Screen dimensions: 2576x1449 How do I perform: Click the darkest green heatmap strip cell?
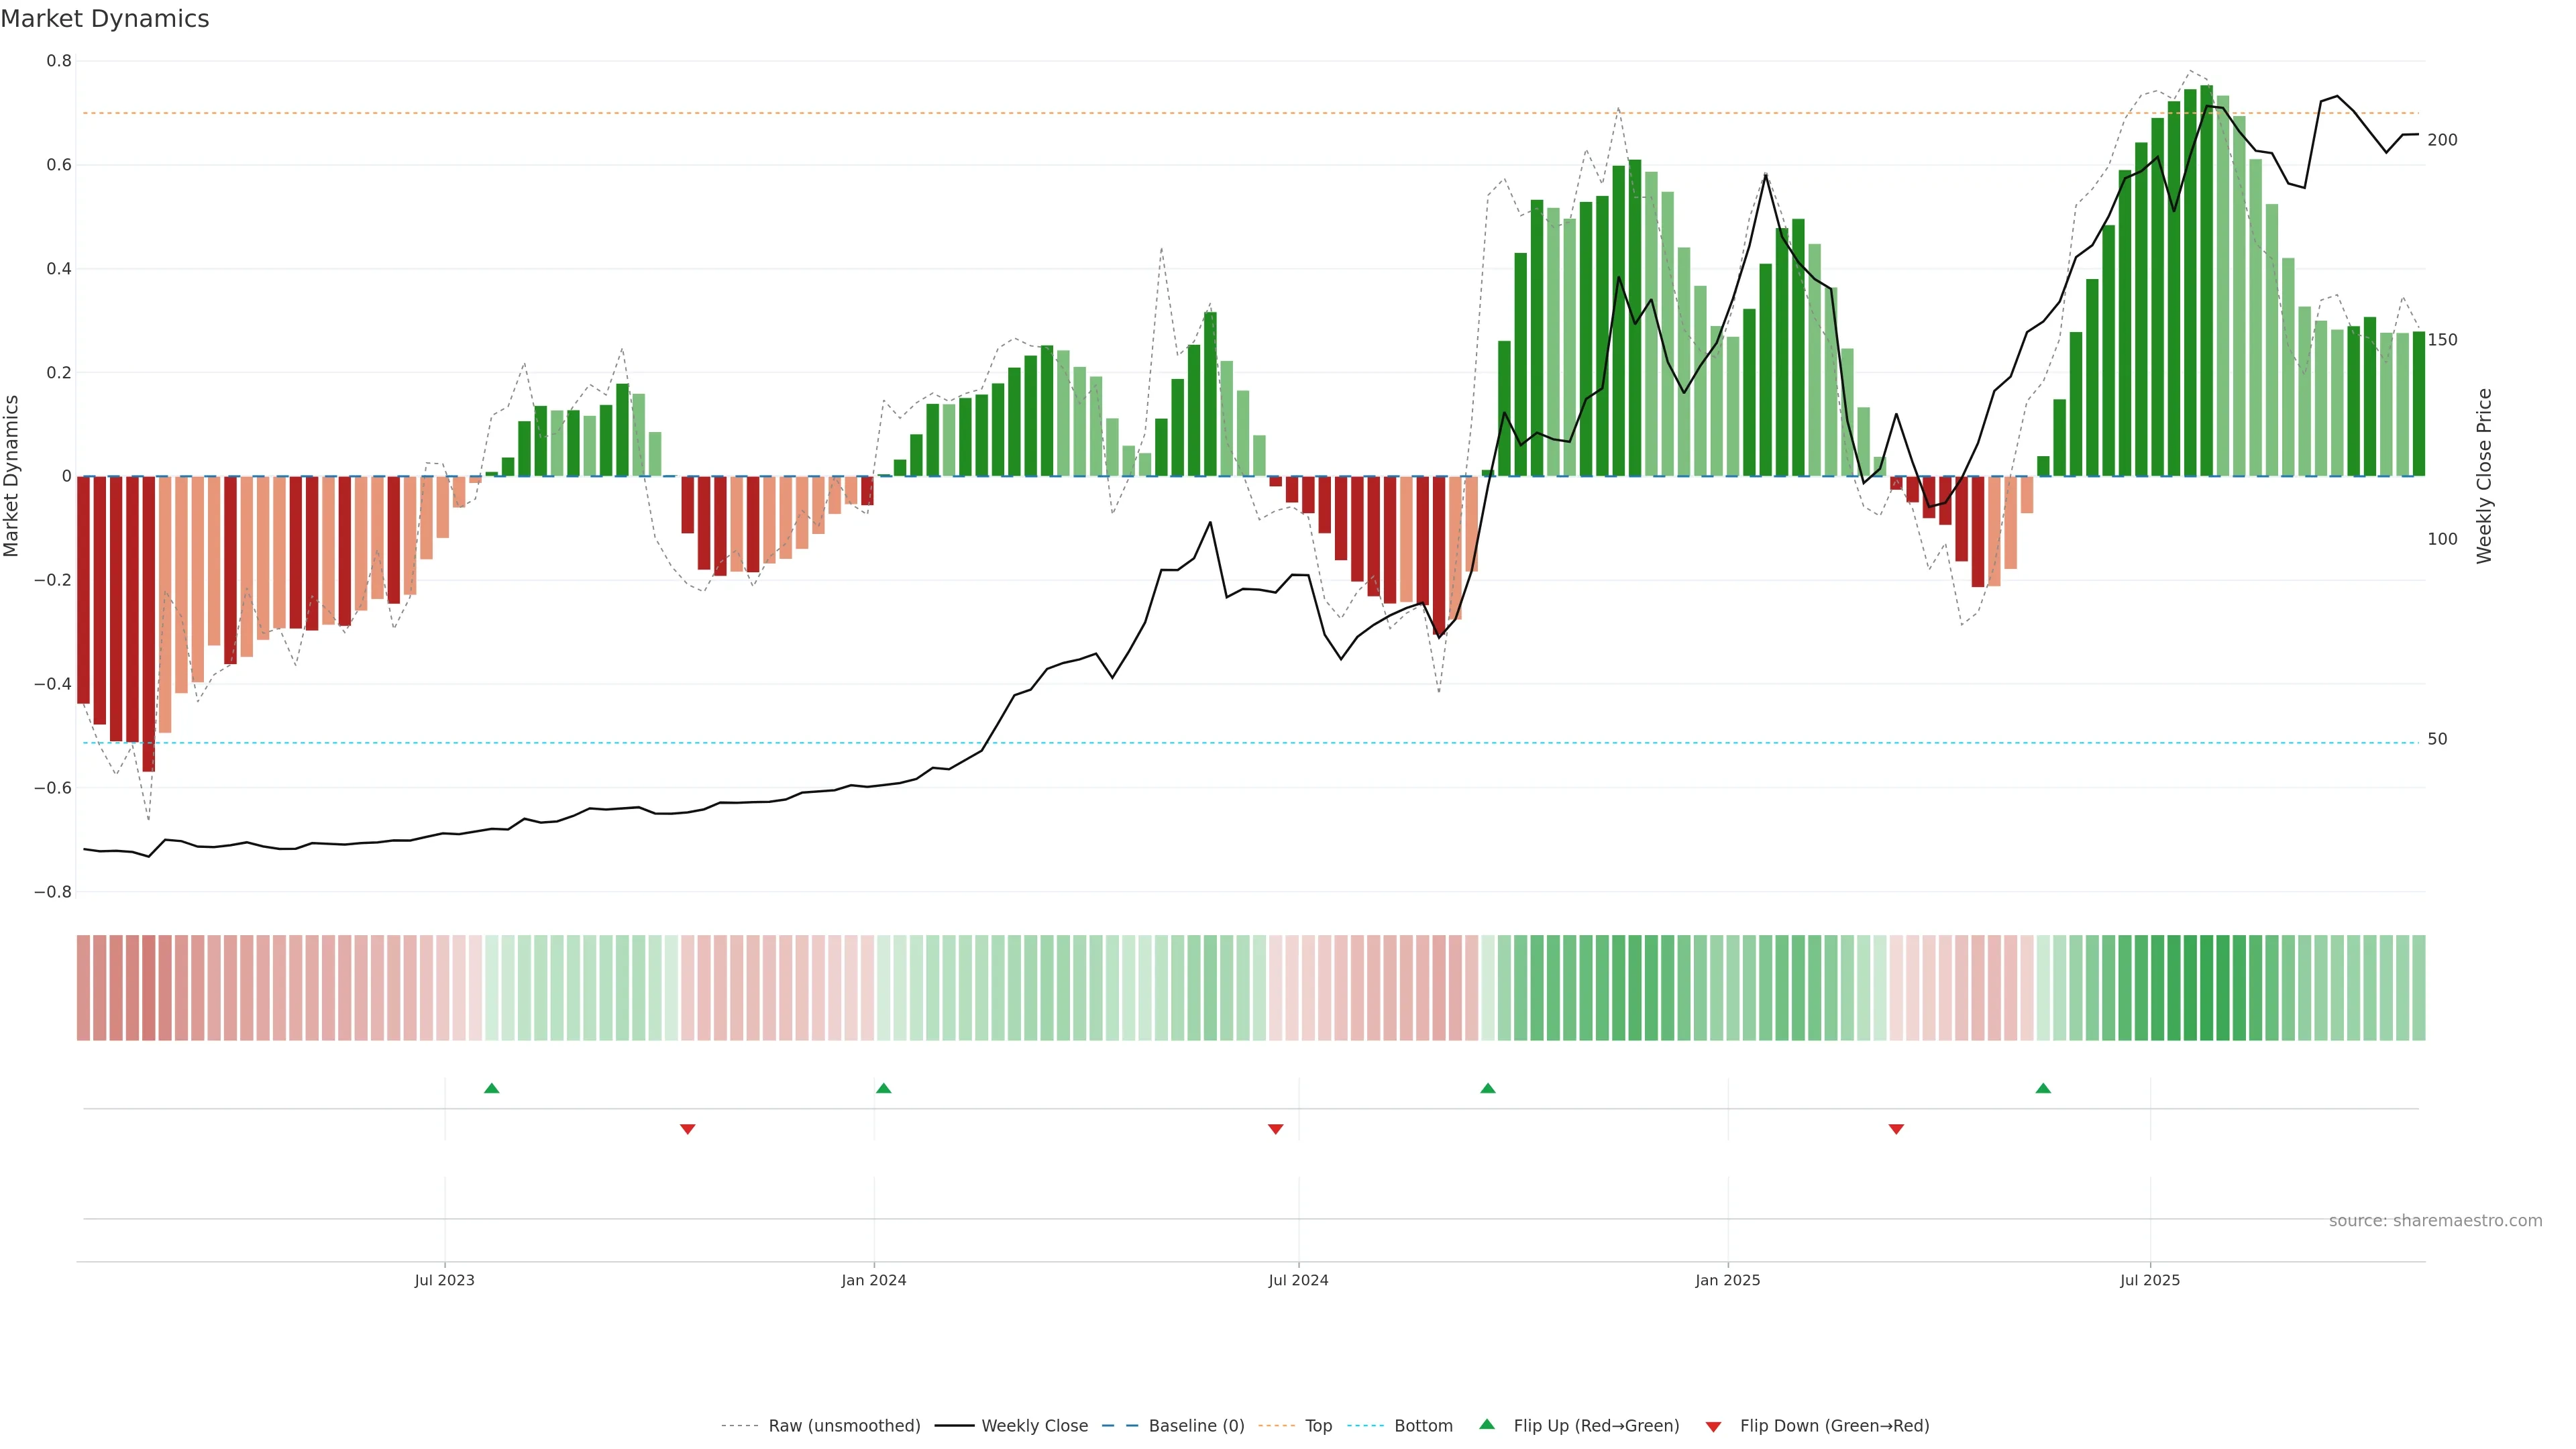pyautogui.click(x=2206, y=988)
